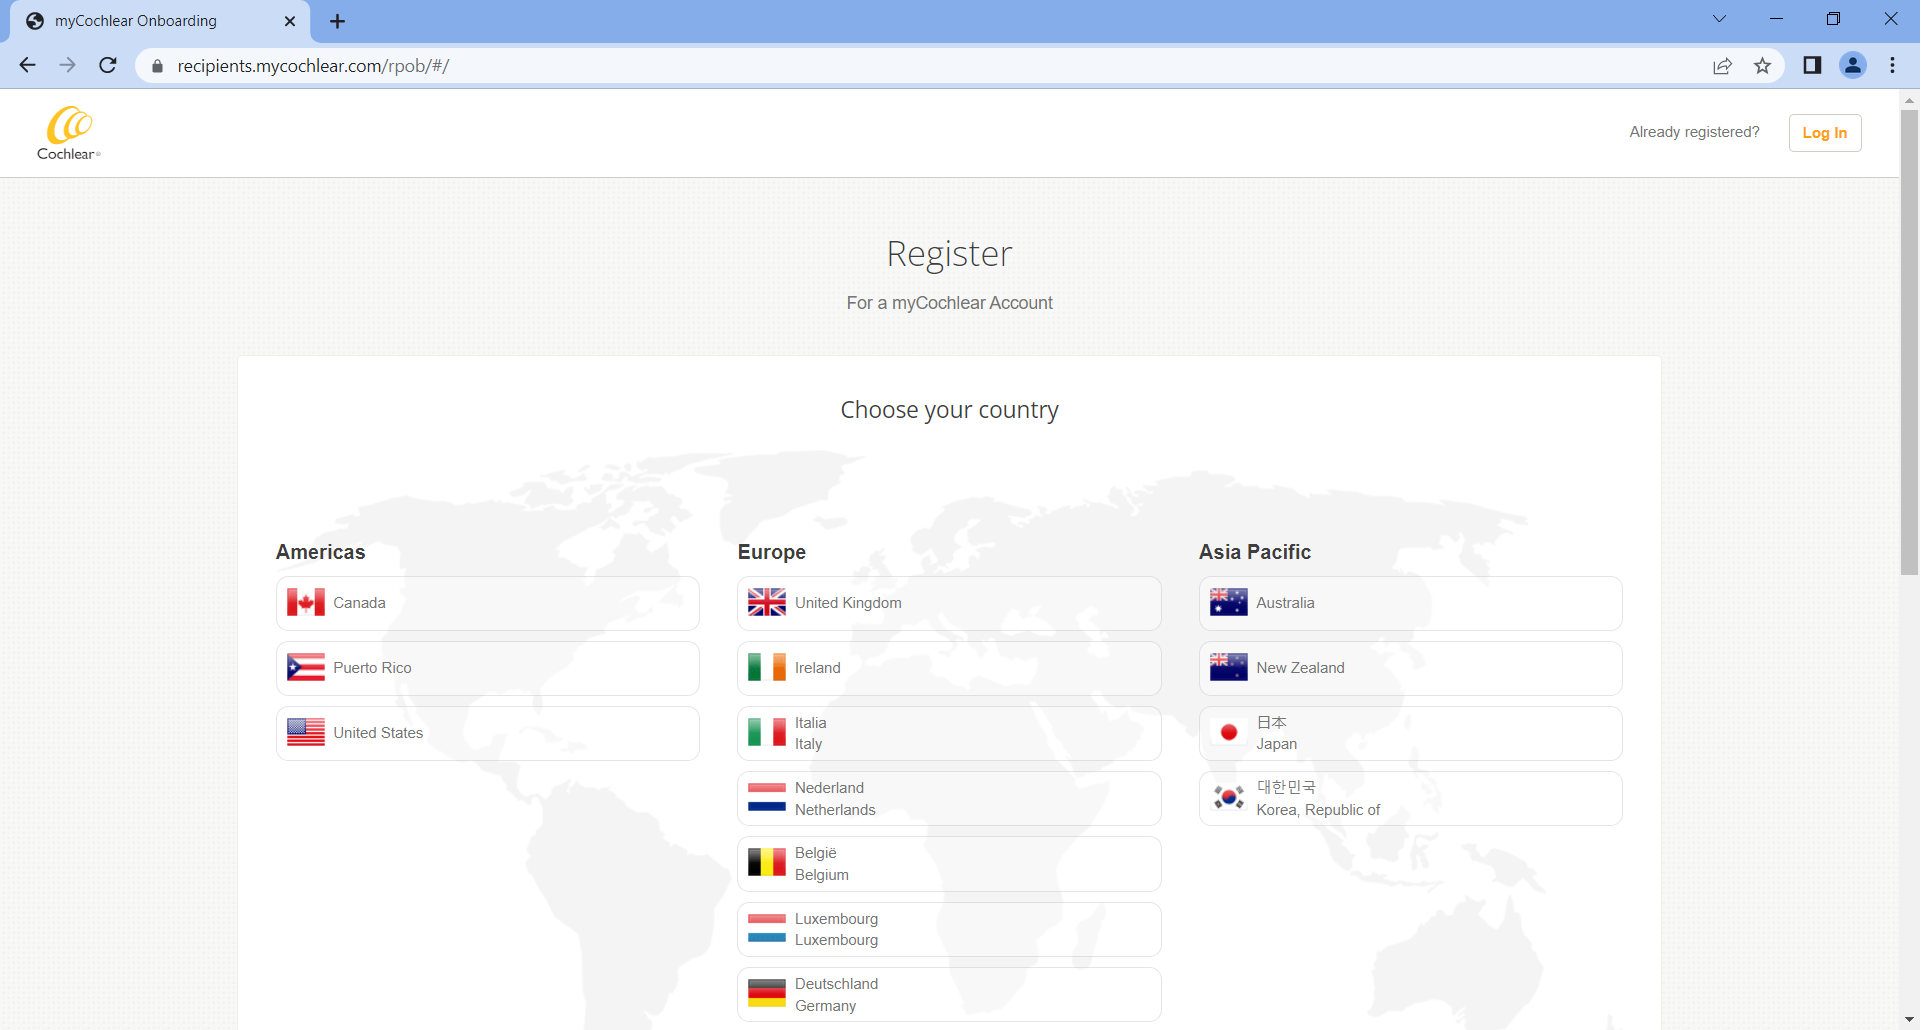Click the back navigation arrow
The image size is (1922, 1030).
tap(27, 66)
